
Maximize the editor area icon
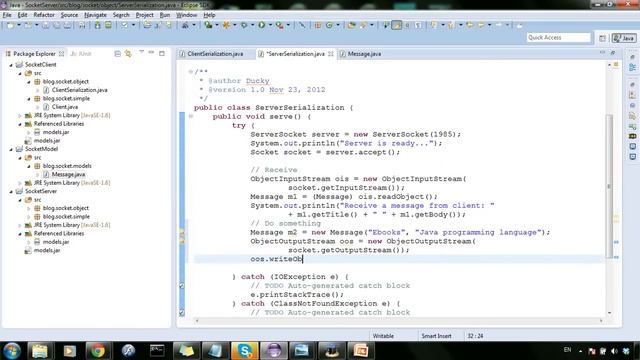(x=613, y=53)
